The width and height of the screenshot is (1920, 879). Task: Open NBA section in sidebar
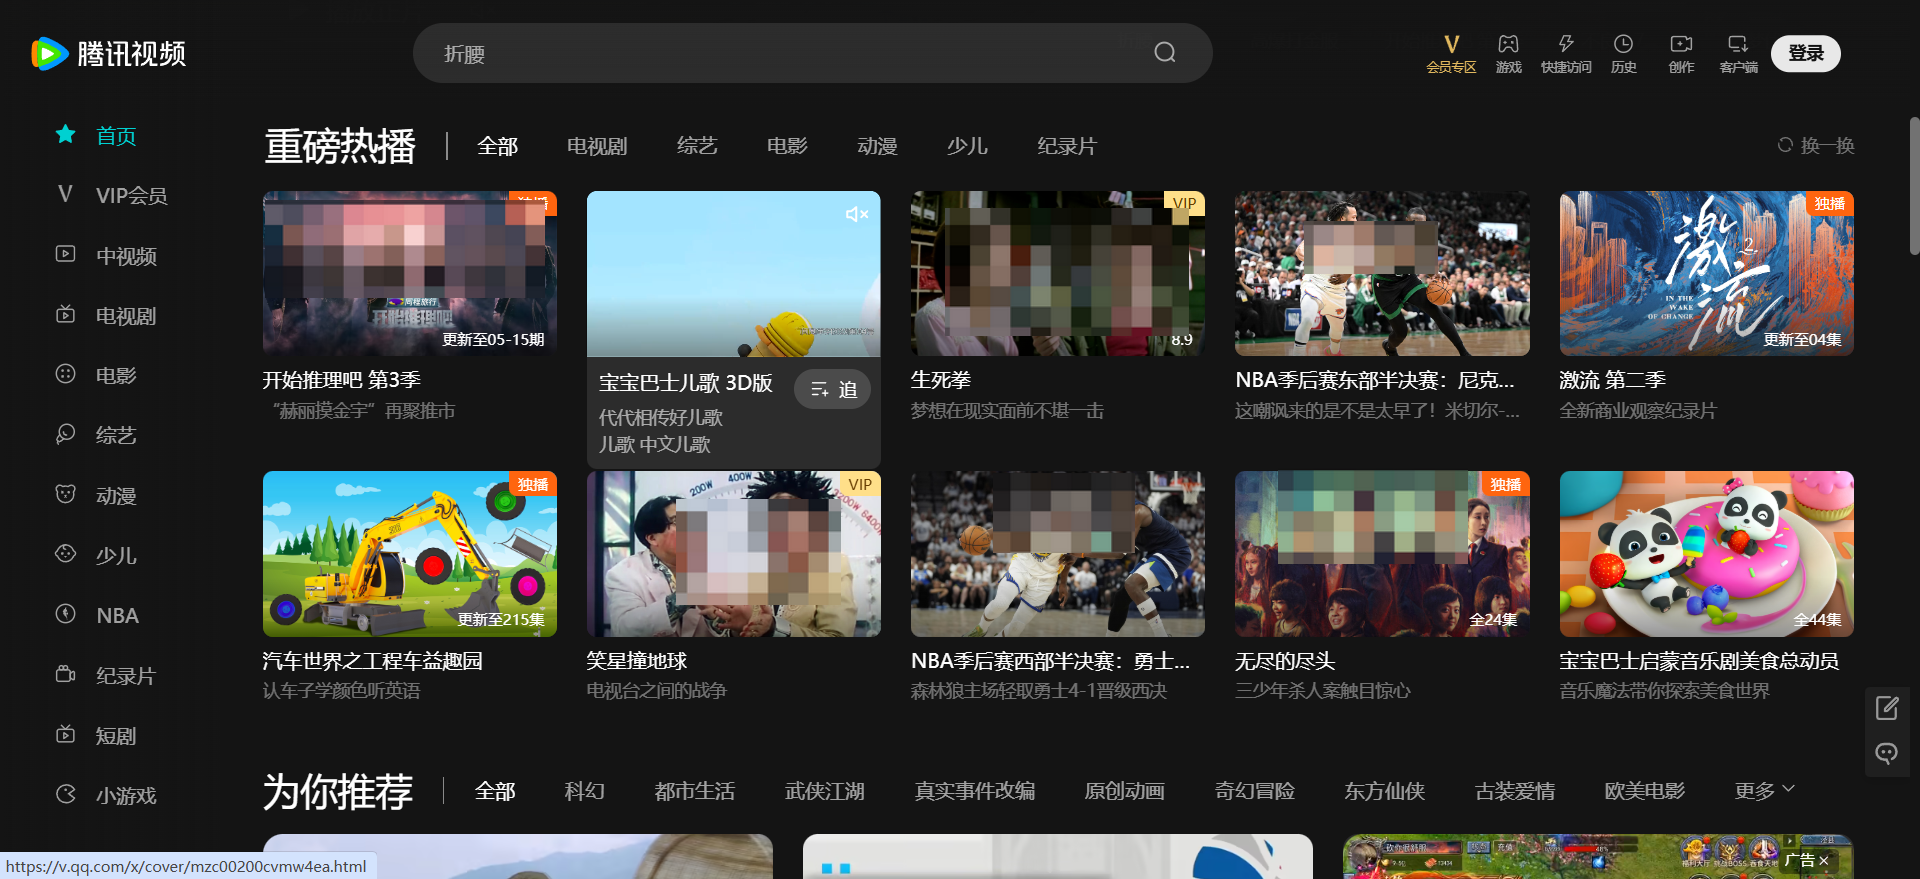117,616
